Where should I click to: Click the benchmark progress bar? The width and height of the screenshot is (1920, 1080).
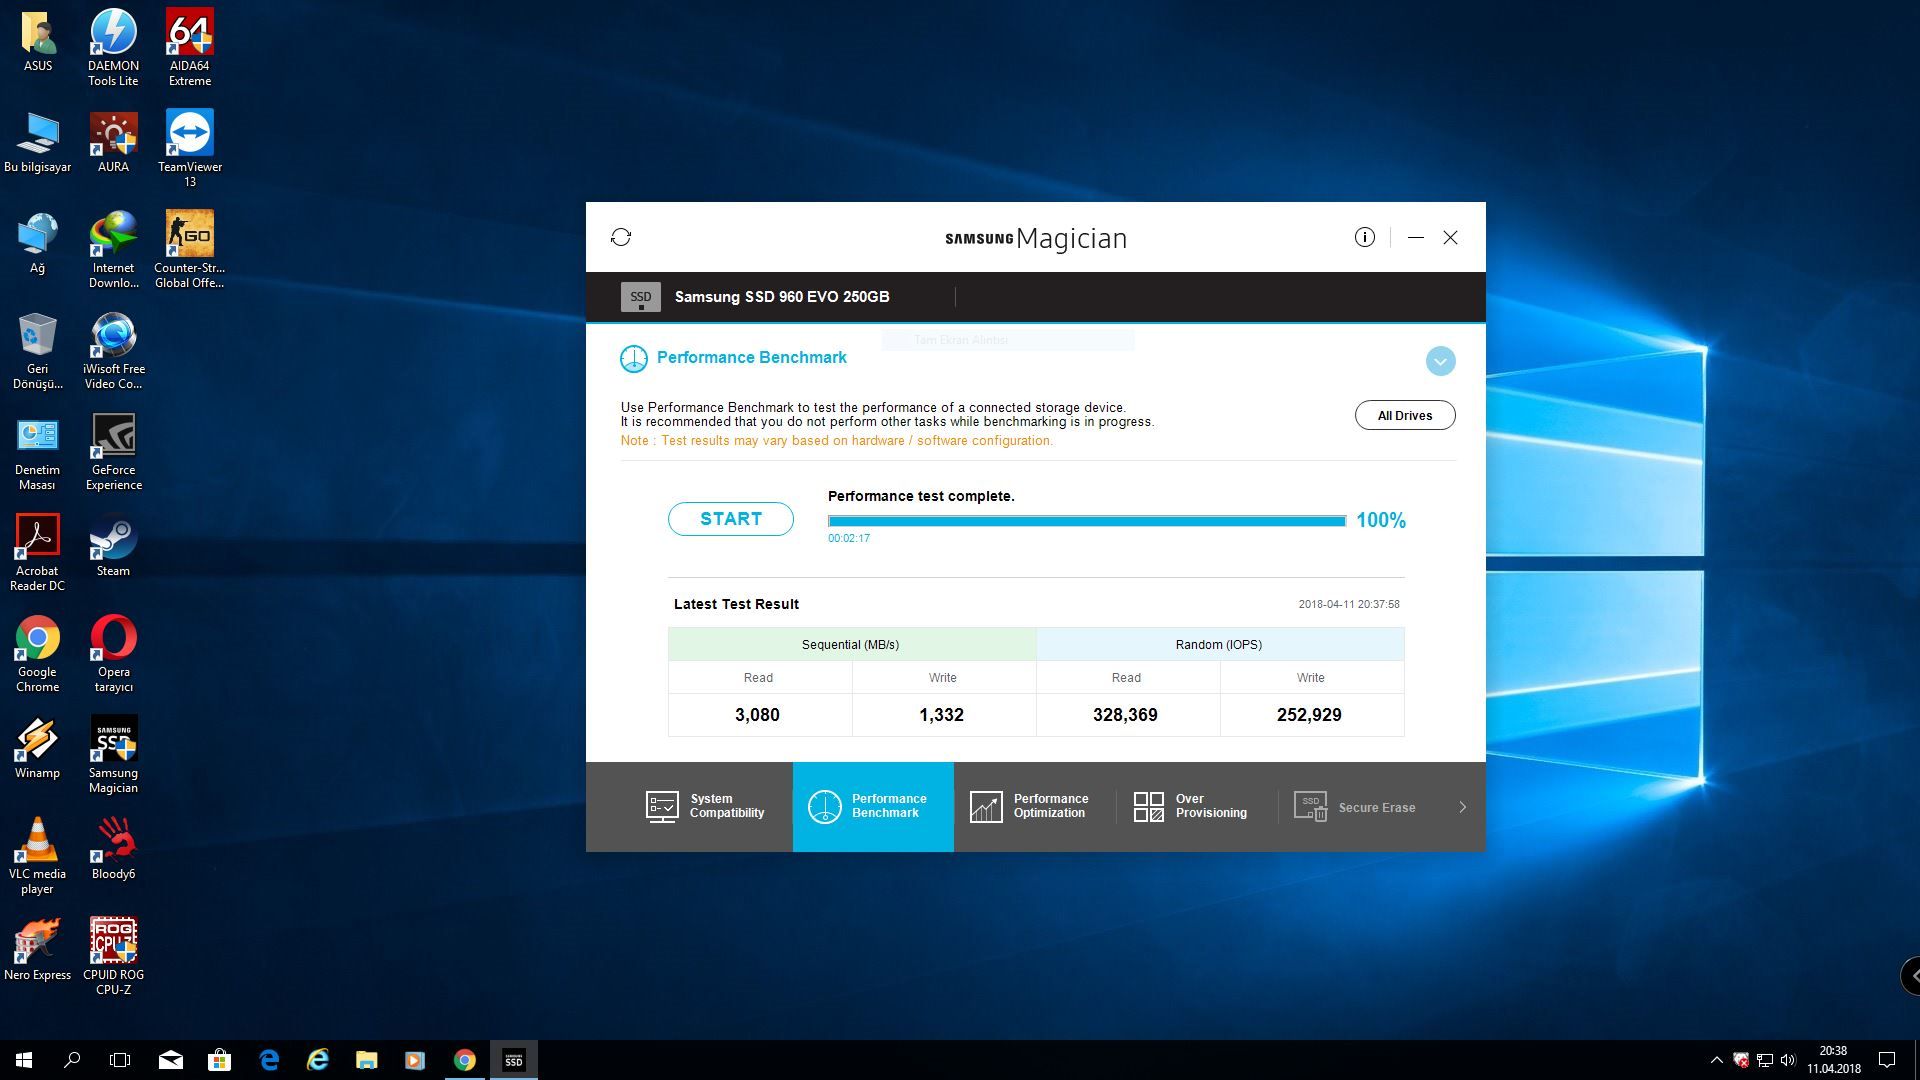click(1086, 520)
